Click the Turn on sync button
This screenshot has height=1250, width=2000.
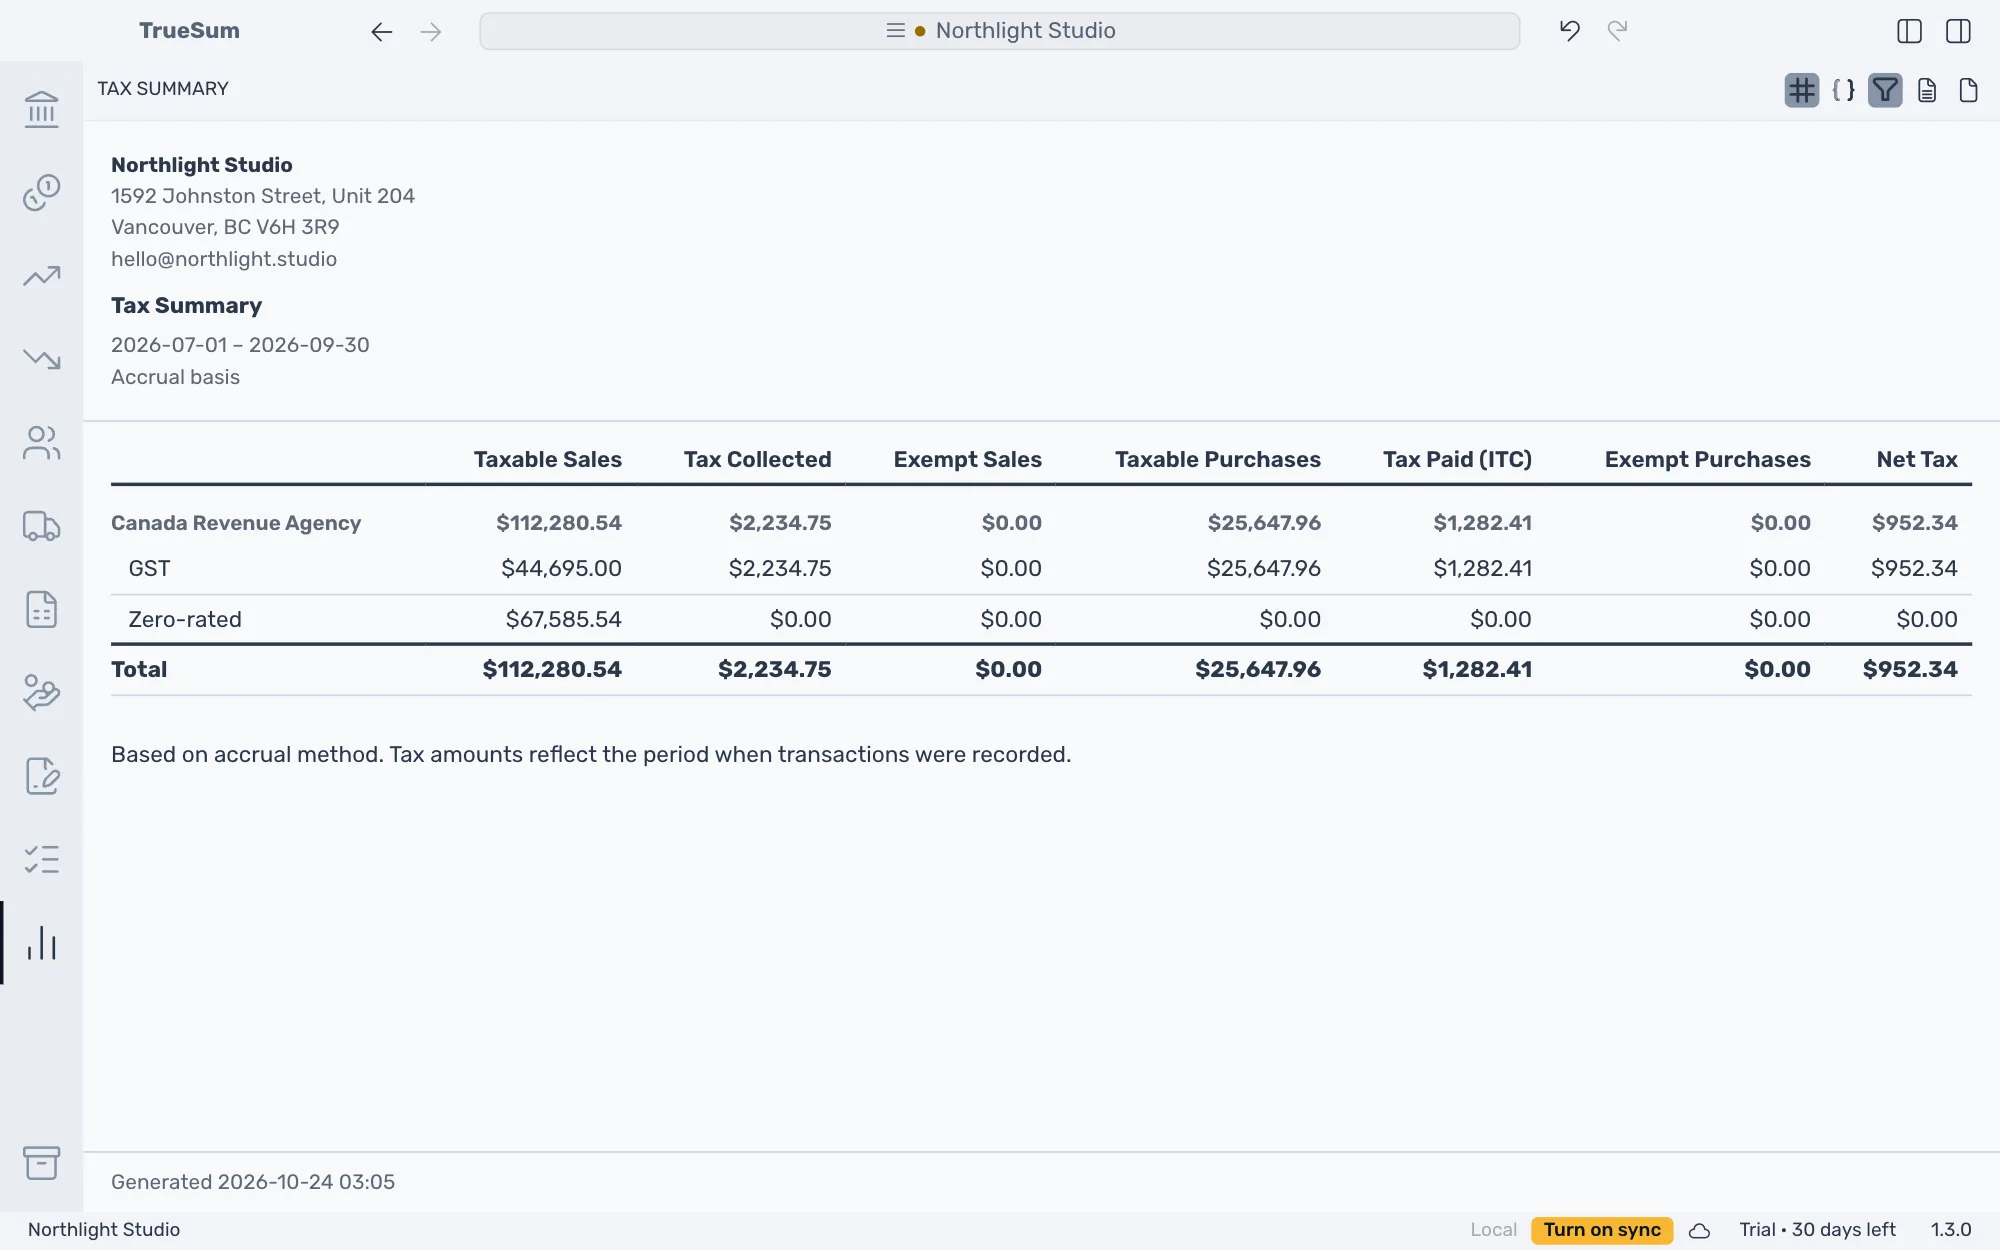pyautogui.click(x=1602, y=1230)
